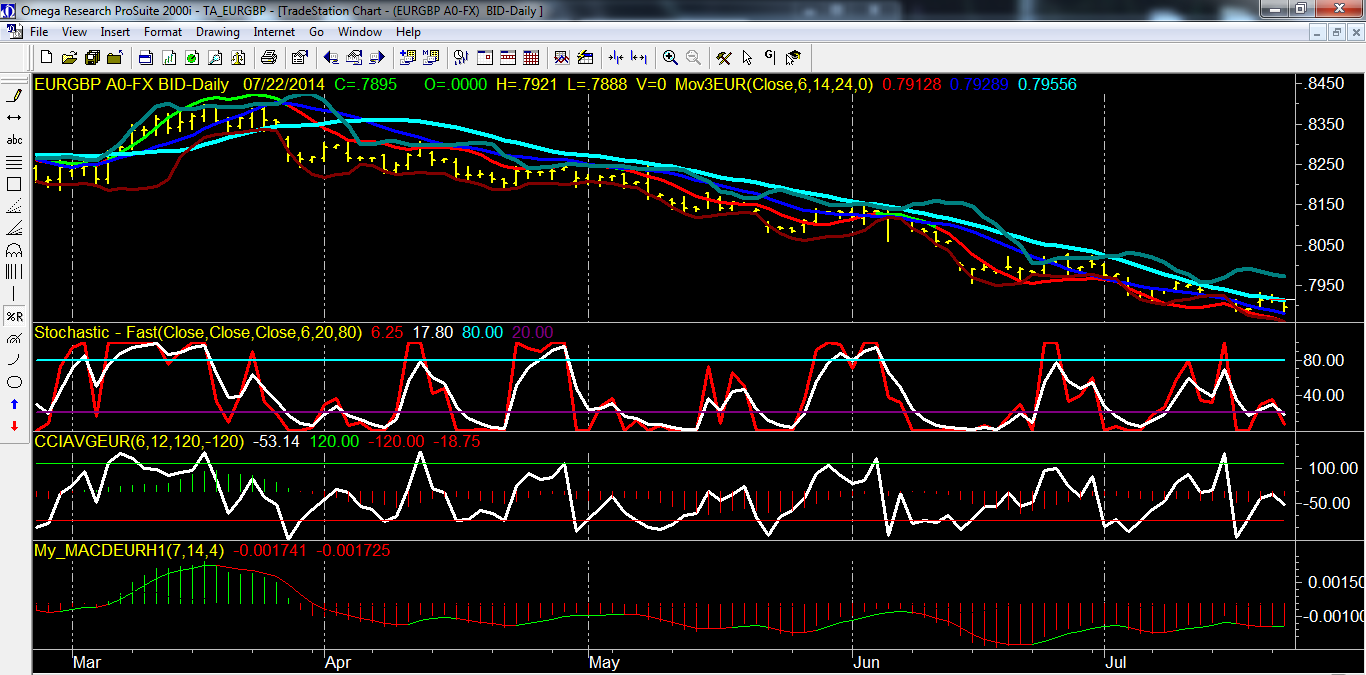Click the Help menu item
The height and width of the screenshot is (675, 1366).
click(408, 32)
